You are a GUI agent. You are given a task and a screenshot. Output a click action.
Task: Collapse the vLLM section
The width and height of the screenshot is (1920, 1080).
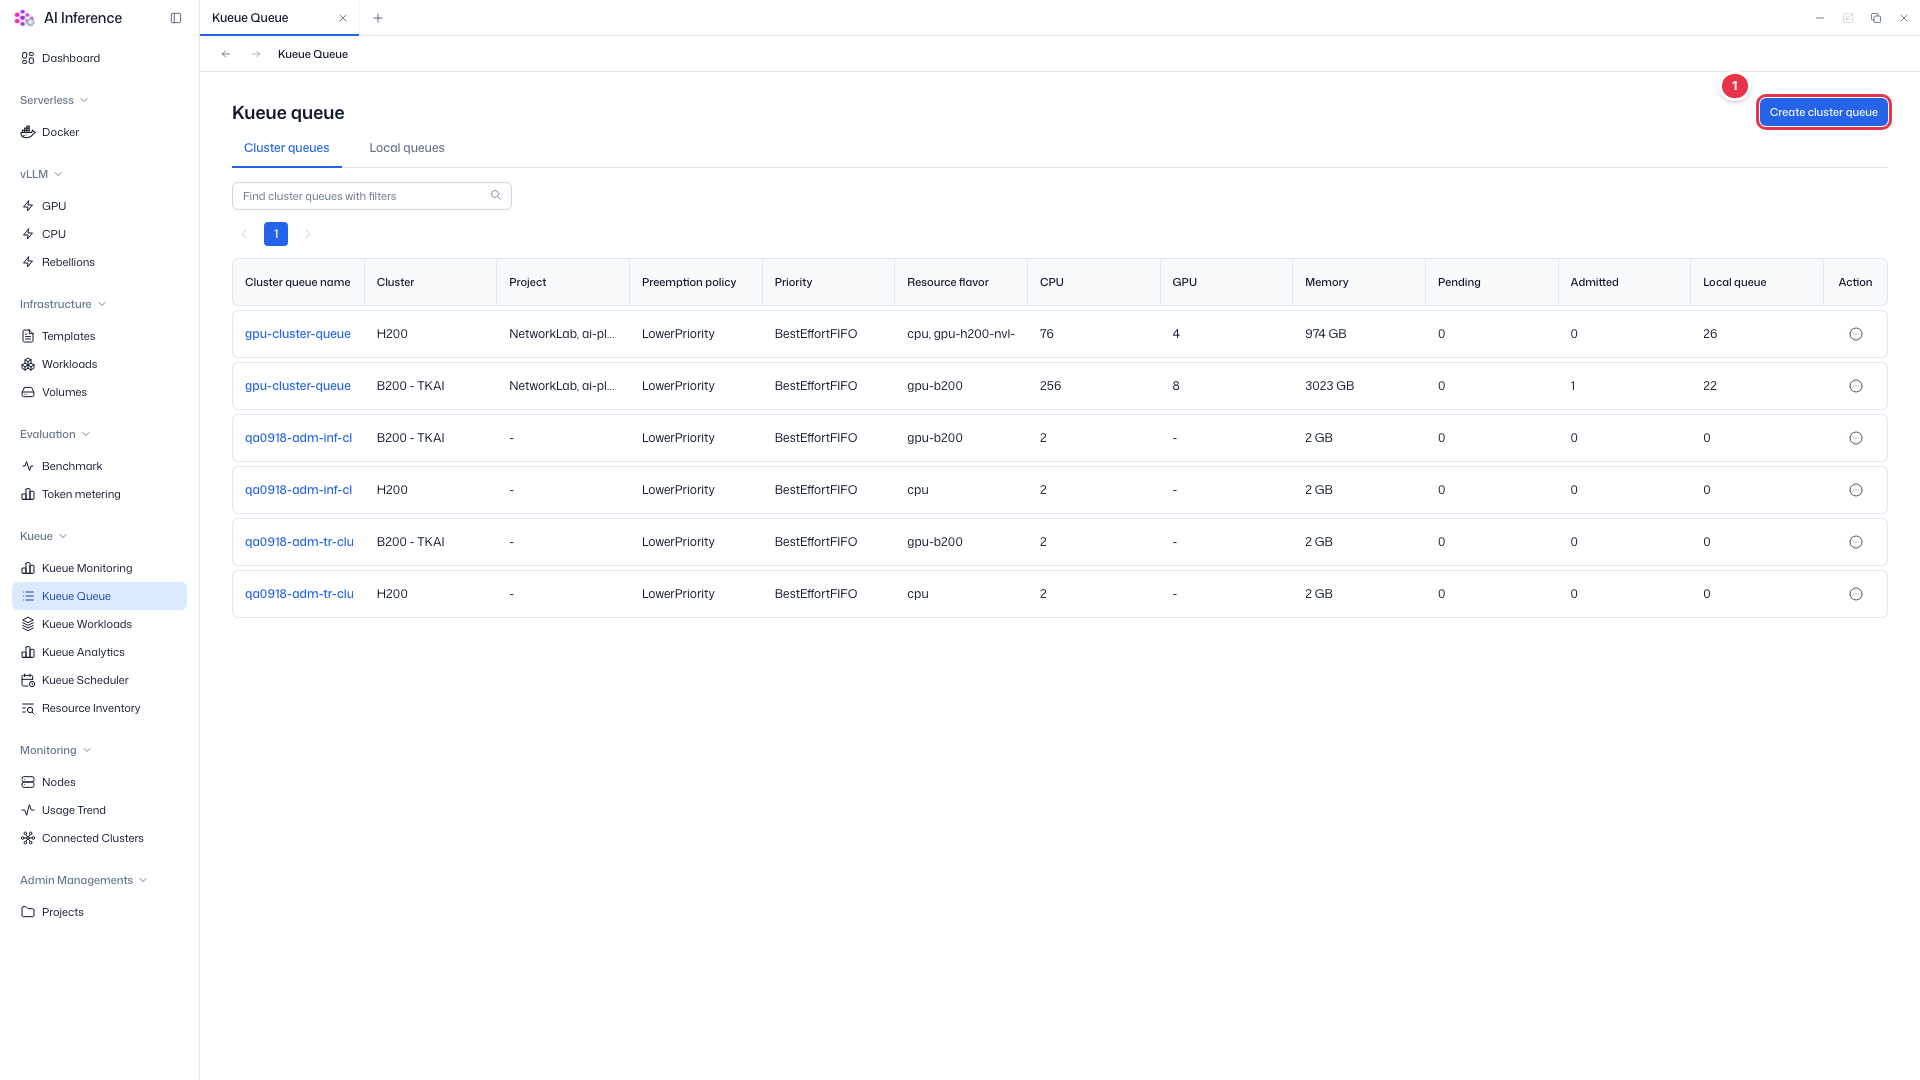pos(41,174)
